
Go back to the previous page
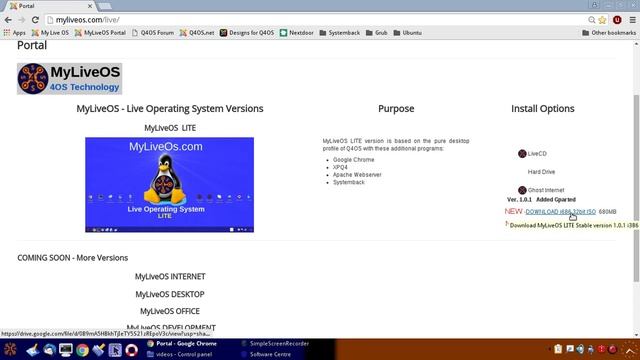[8, 20]
